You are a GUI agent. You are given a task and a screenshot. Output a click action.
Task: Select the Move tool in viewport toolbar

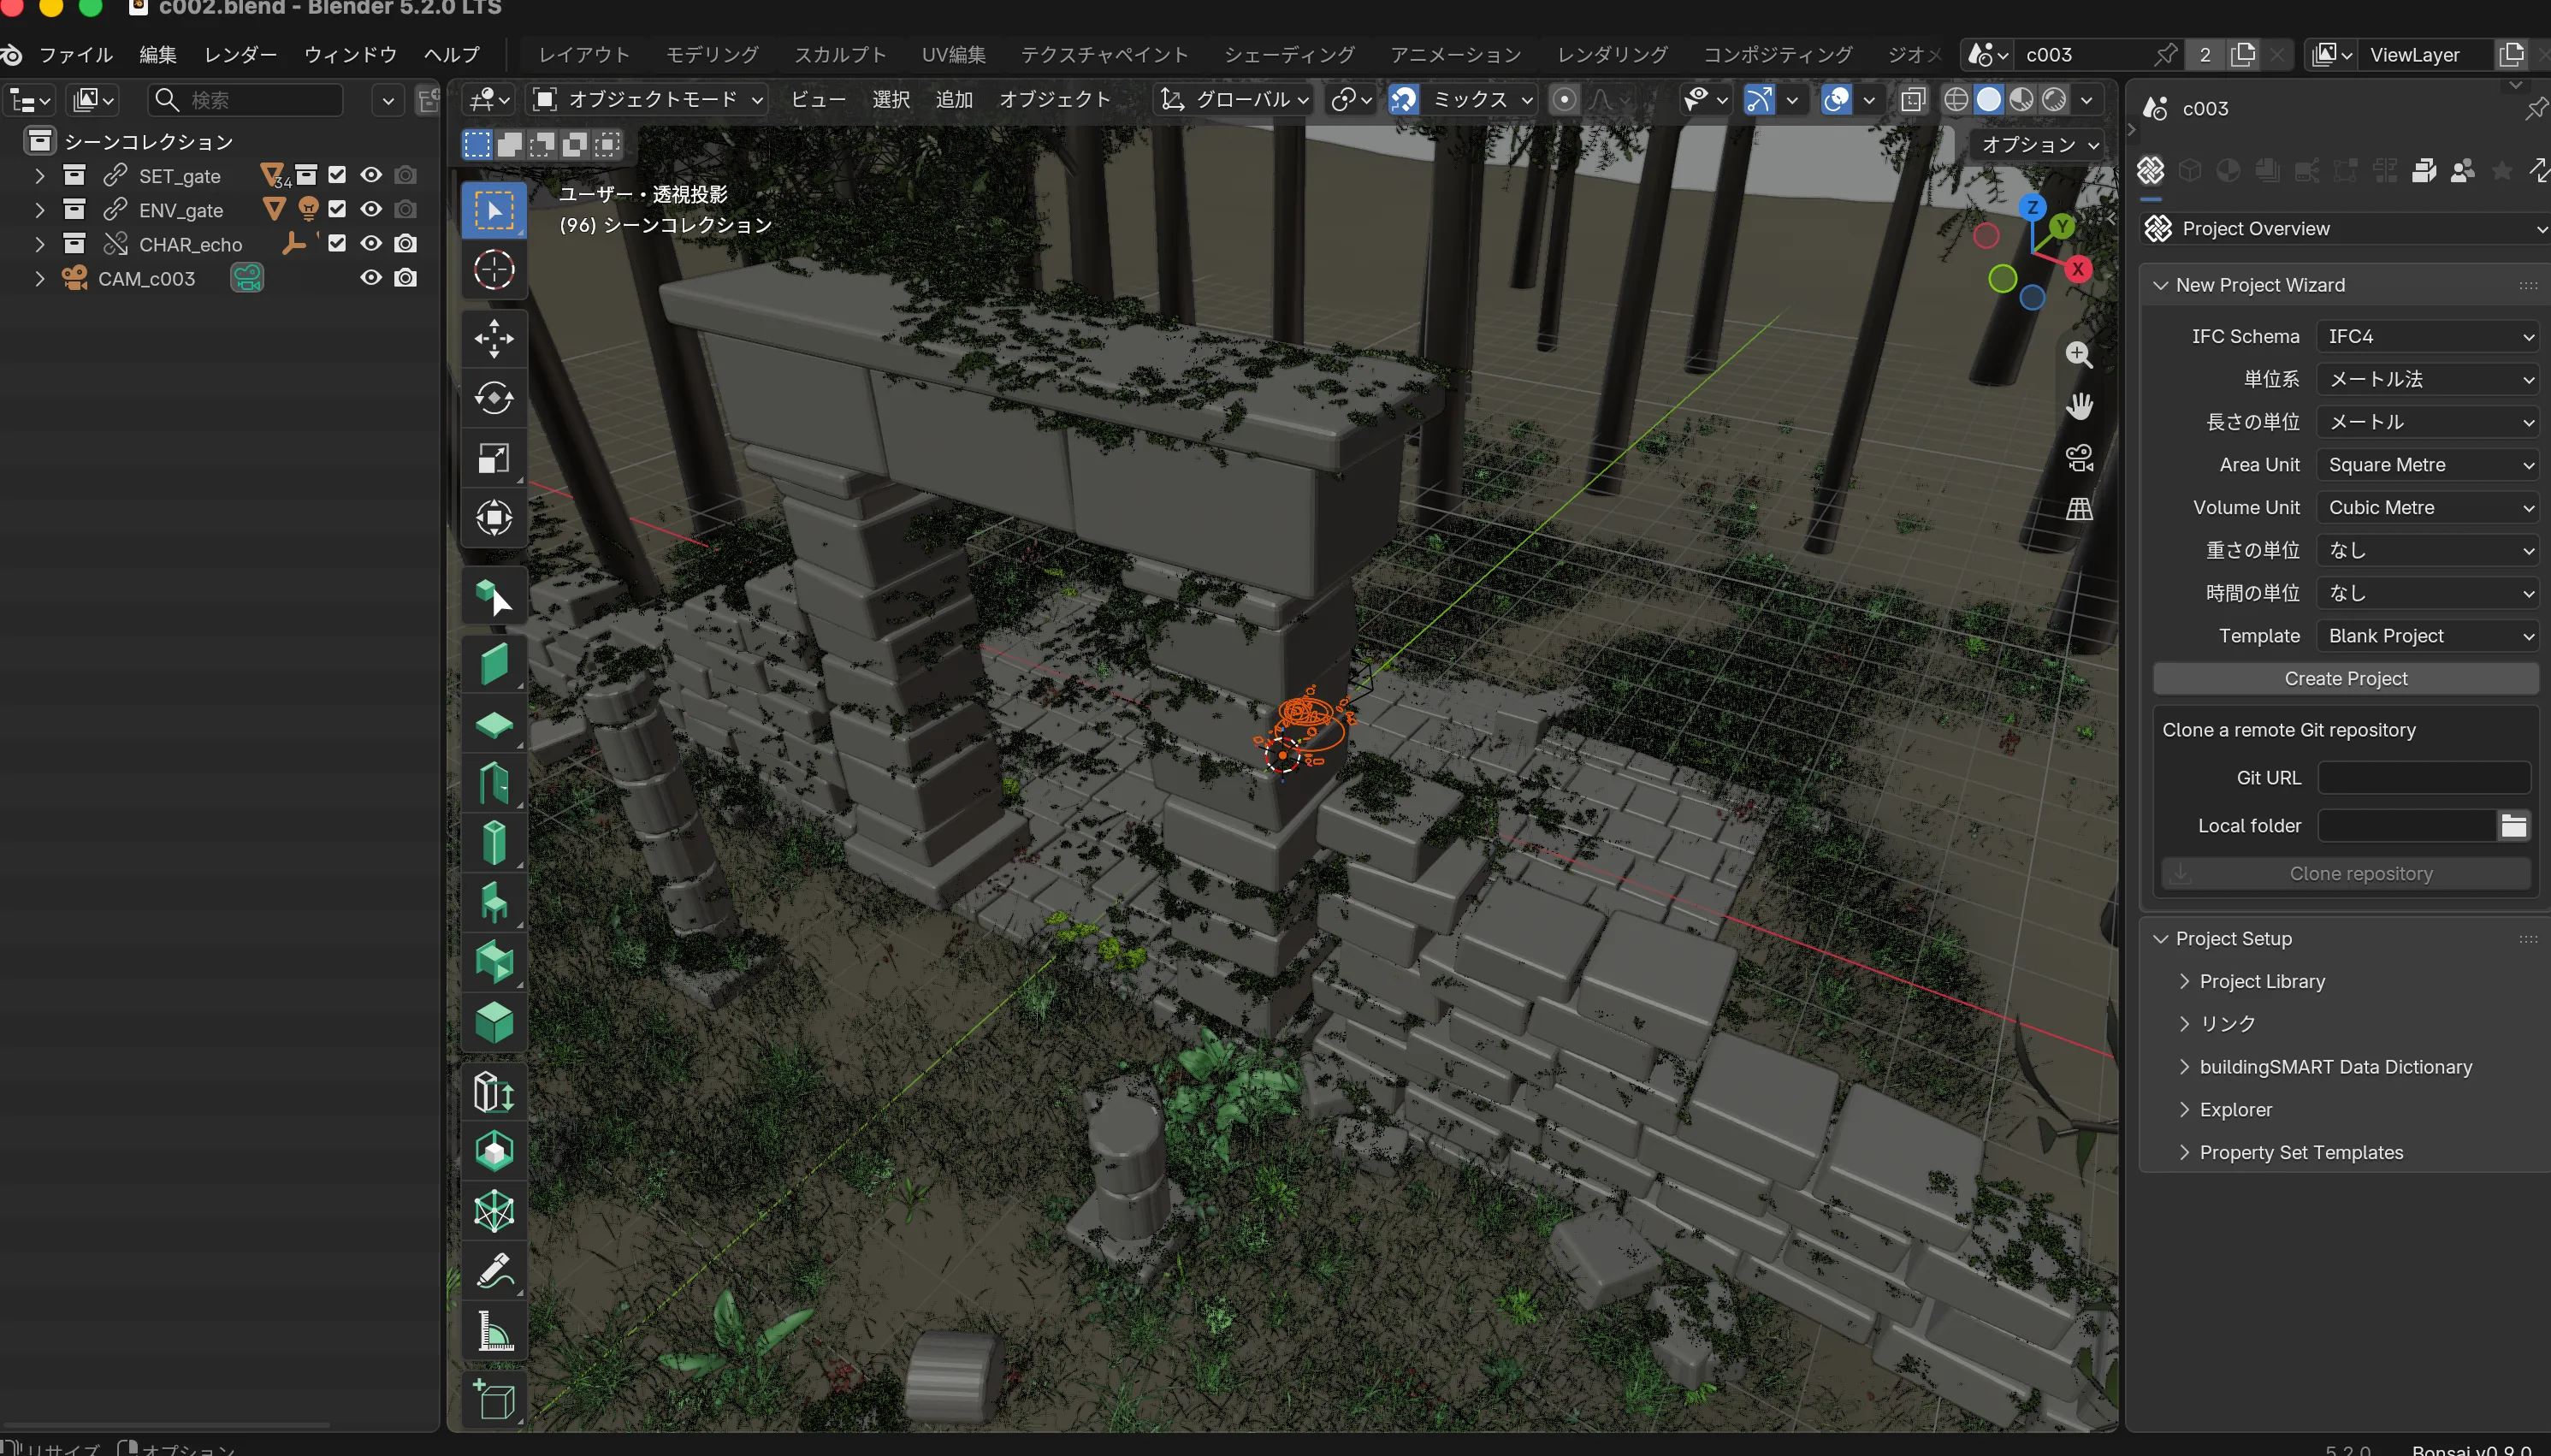point(494,338)
